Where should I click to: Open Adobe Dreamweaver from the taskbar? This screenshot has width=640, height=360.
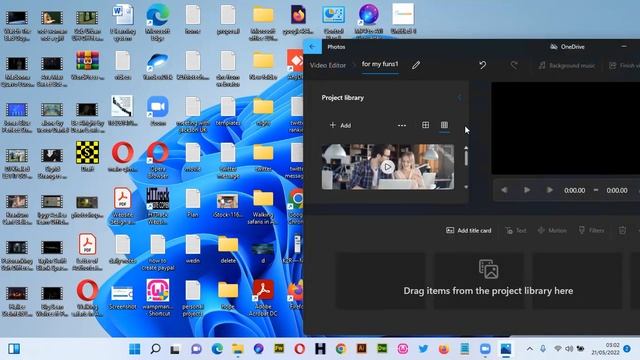coord(382,349)
